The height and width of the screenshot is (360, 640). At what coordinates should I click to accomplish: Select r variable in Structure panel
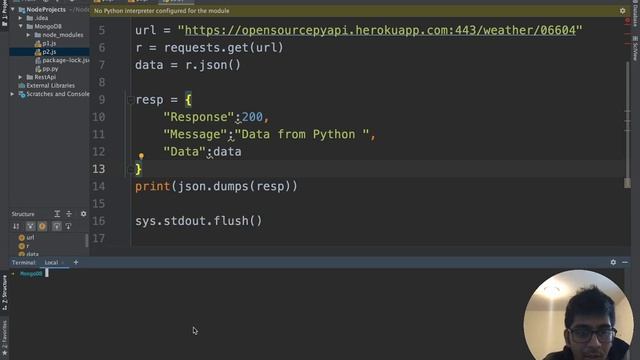pos(24,246)
